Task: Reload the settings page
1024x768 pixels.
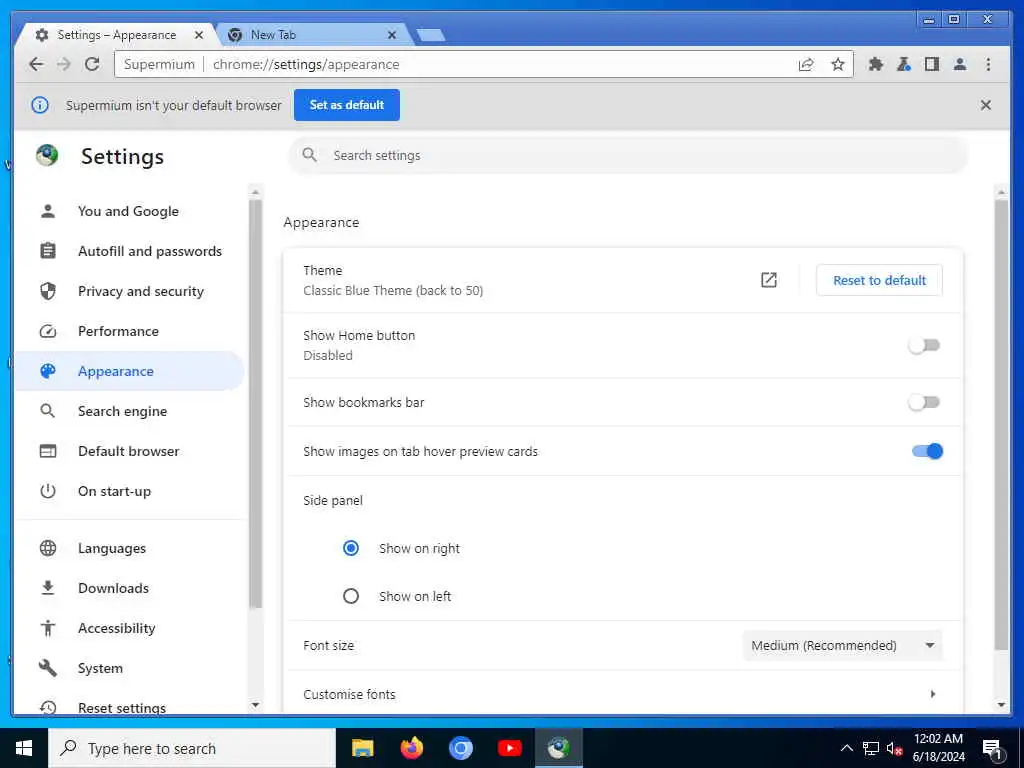Action: (x=92, y=64)
